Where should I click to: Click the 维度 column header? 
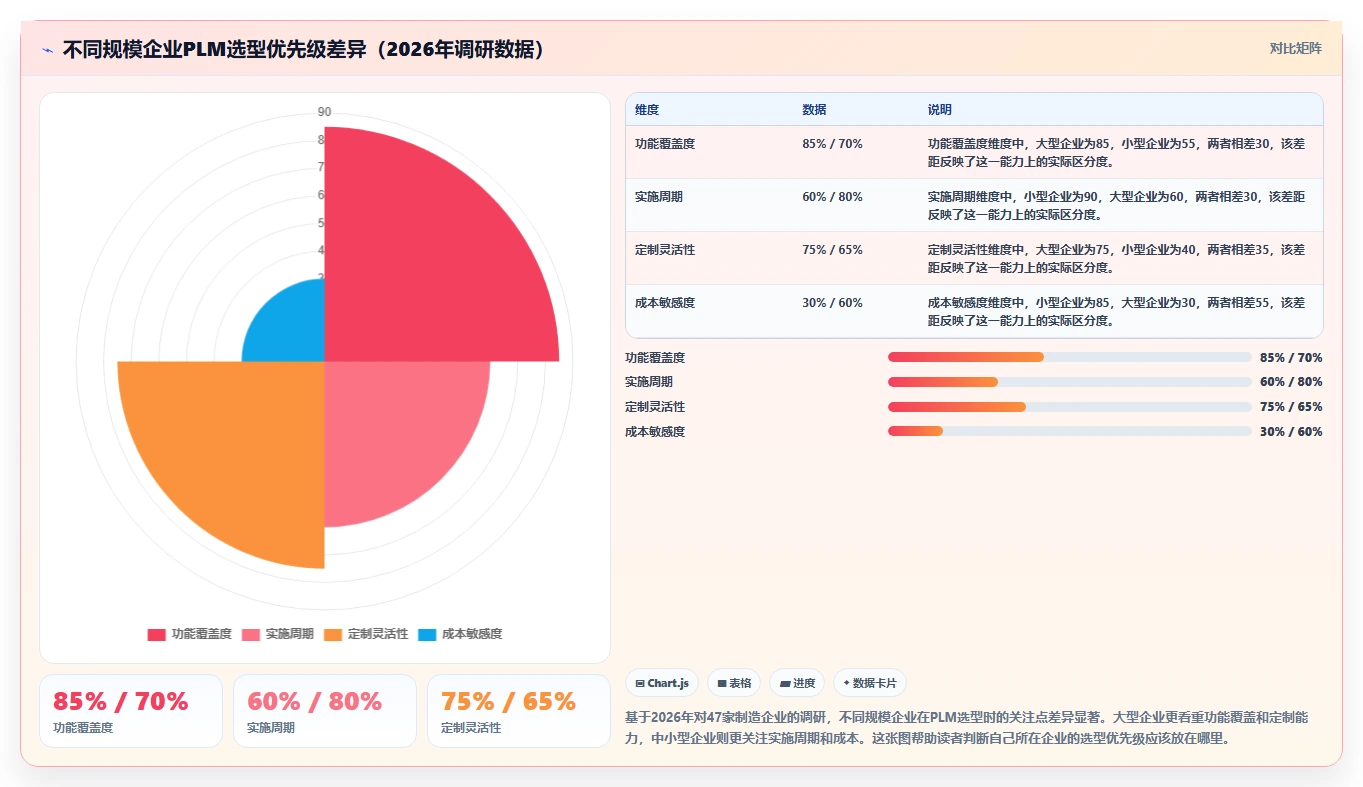pos(647,110)
